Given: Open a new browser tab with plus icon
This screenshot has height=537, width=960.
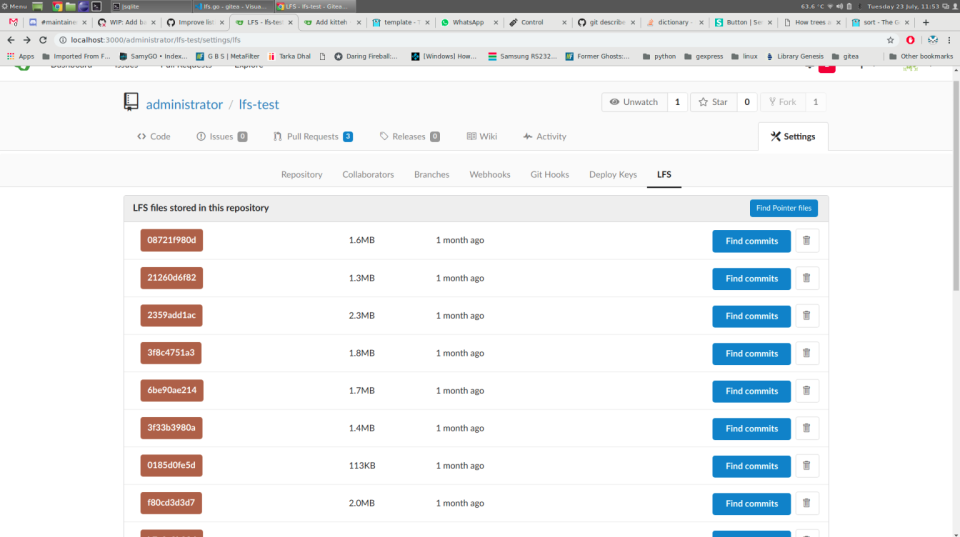Looking at the screenshot, I should [925, 22].
